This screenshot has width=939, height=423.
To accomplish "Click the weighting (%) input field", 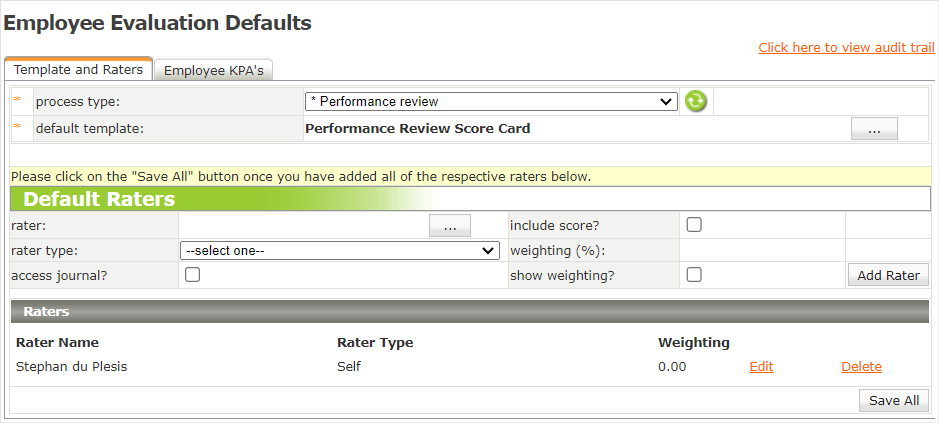I will (761, 251).
